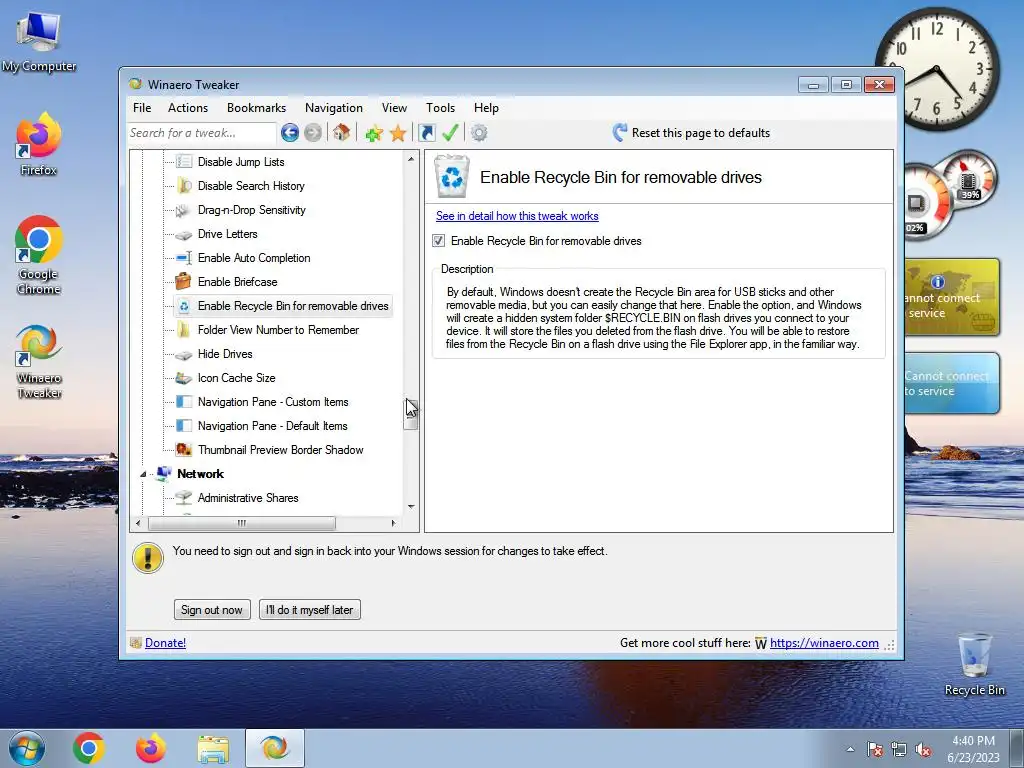Select Disable Jump Lists tree item
Screen dimensions: 1024x768
point(241,161)
